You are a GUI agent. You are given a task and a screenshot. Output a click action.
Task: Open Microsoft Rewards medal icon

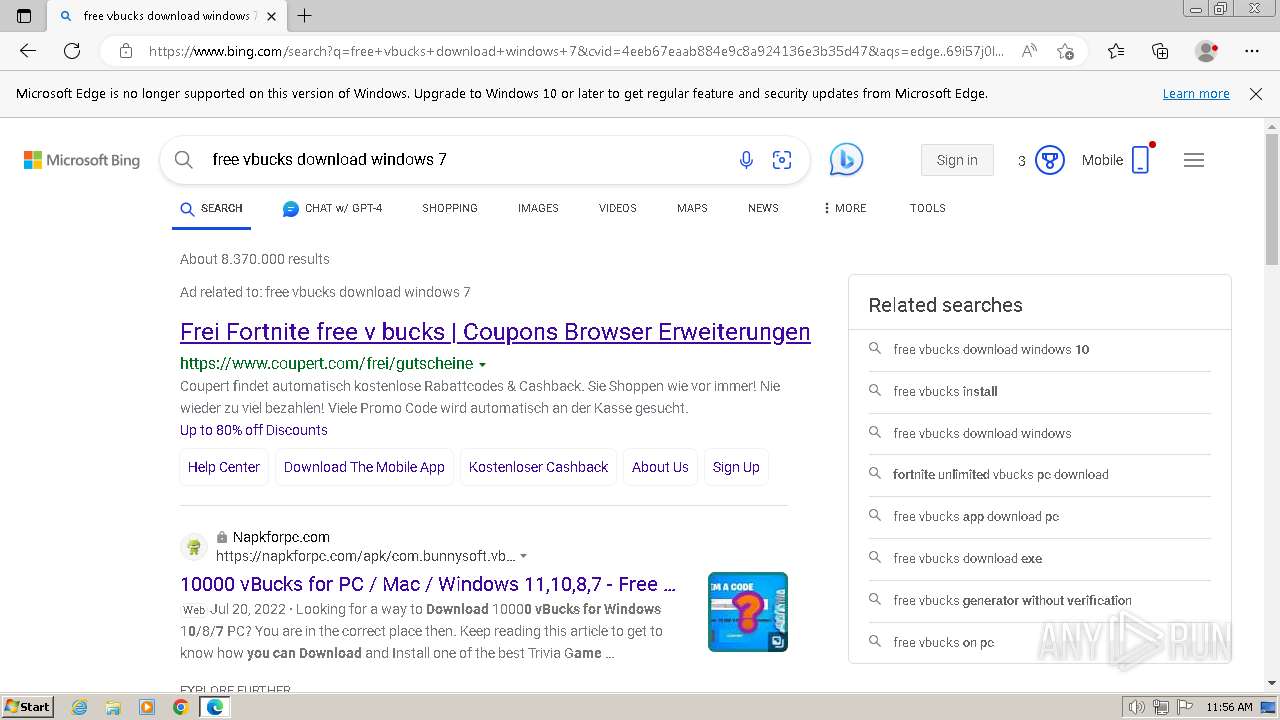pyautogui.click(x=1049, y=160)
